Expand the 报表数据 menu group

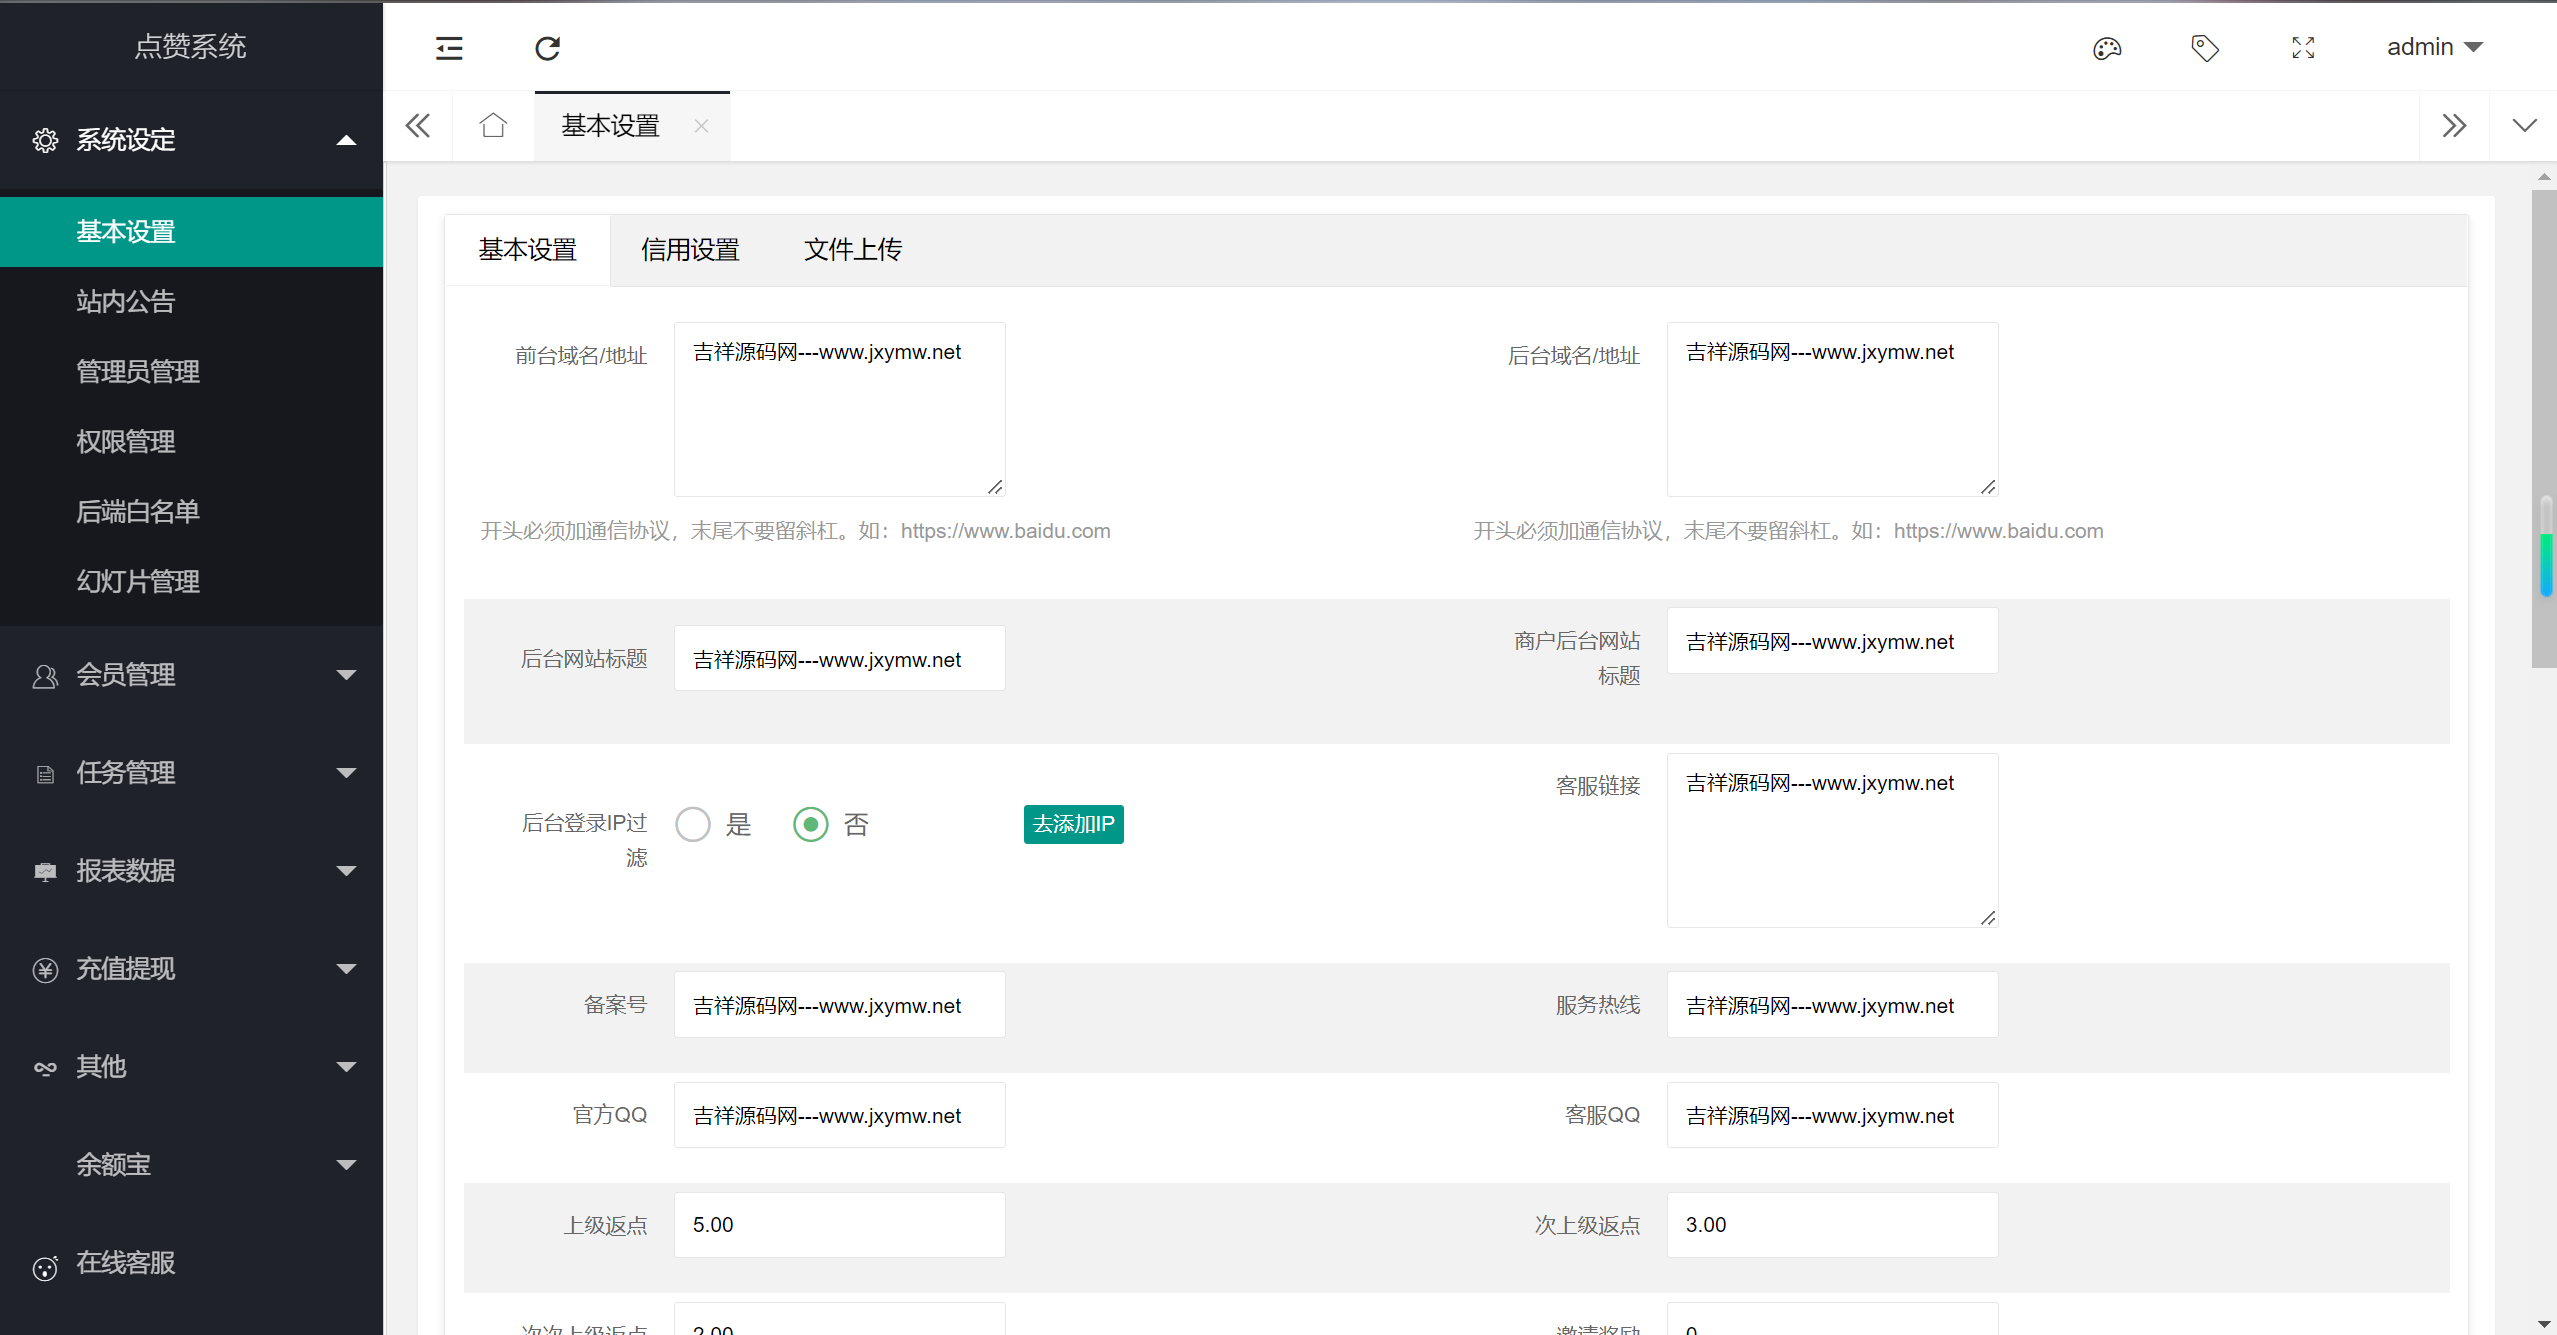pyautogui.click(x=346, y=871)
